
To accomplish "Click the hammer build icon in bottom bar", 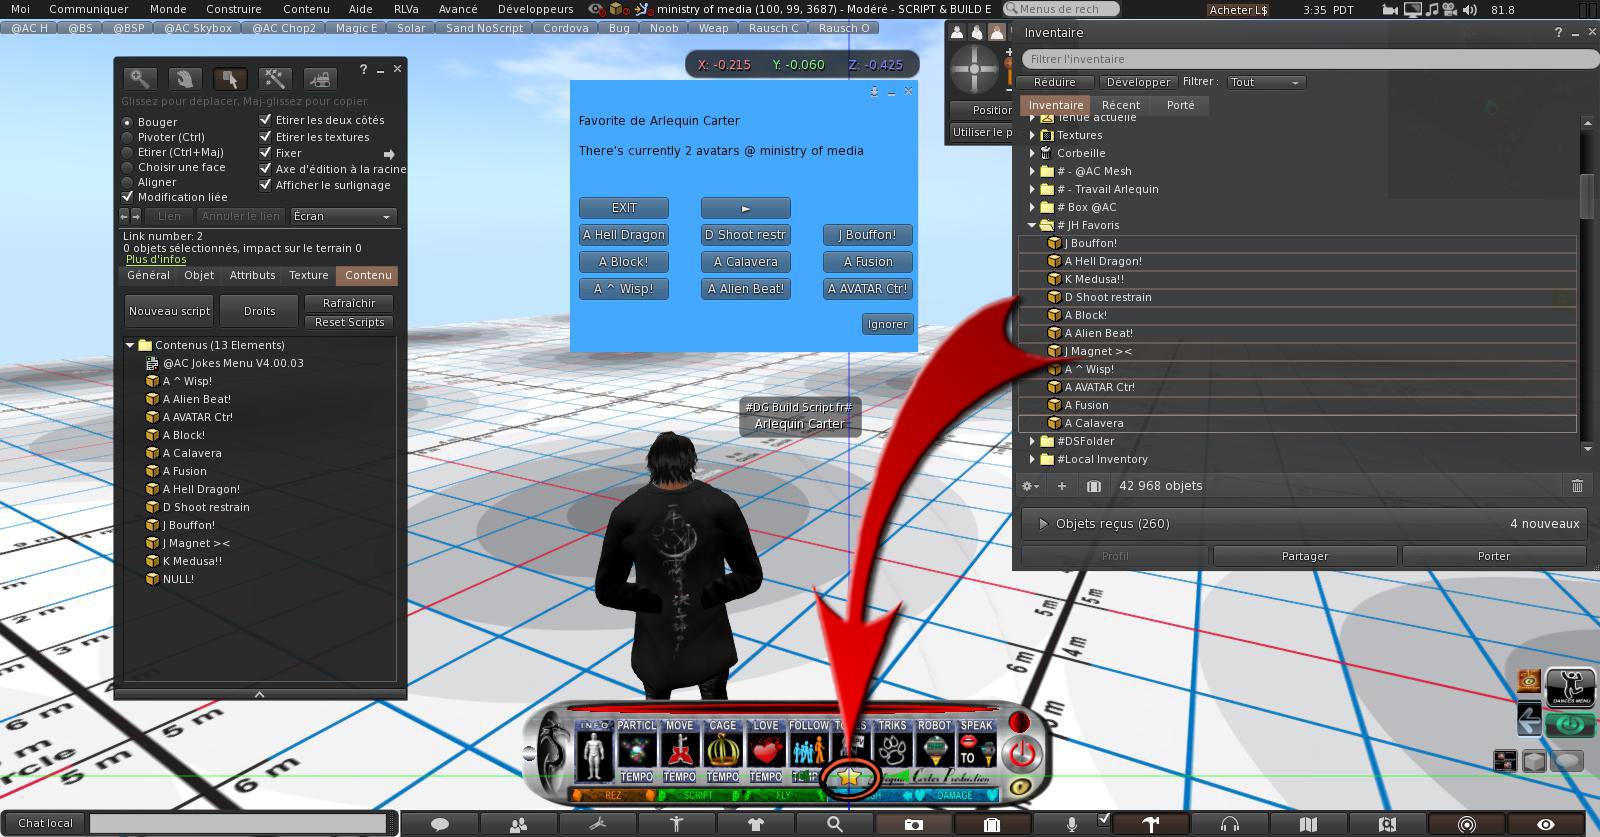I will coord(1151,824).
